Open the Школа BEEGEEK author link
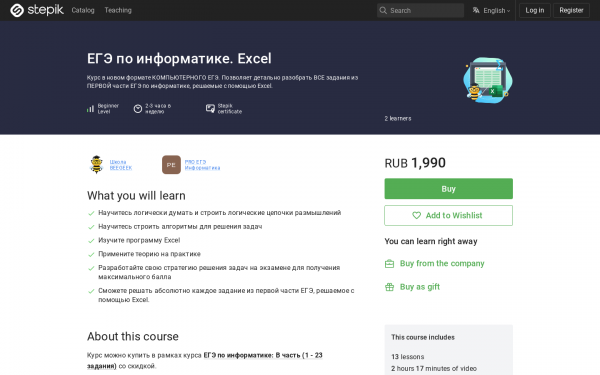The width and height of the screenshot is (600, 375). pos(121,165)
